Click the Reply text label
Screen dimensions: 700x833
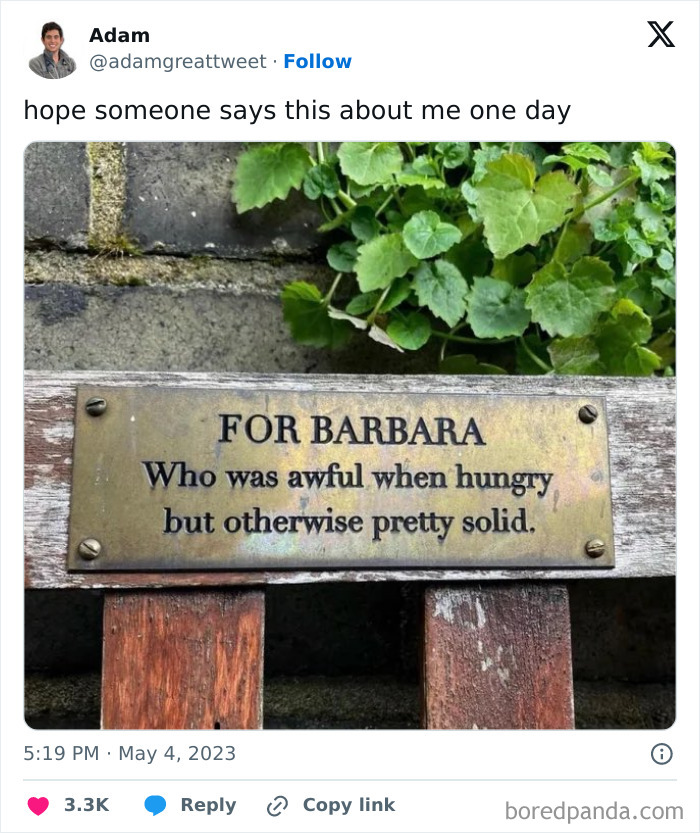pyautogui.click(x=208, y=804)
